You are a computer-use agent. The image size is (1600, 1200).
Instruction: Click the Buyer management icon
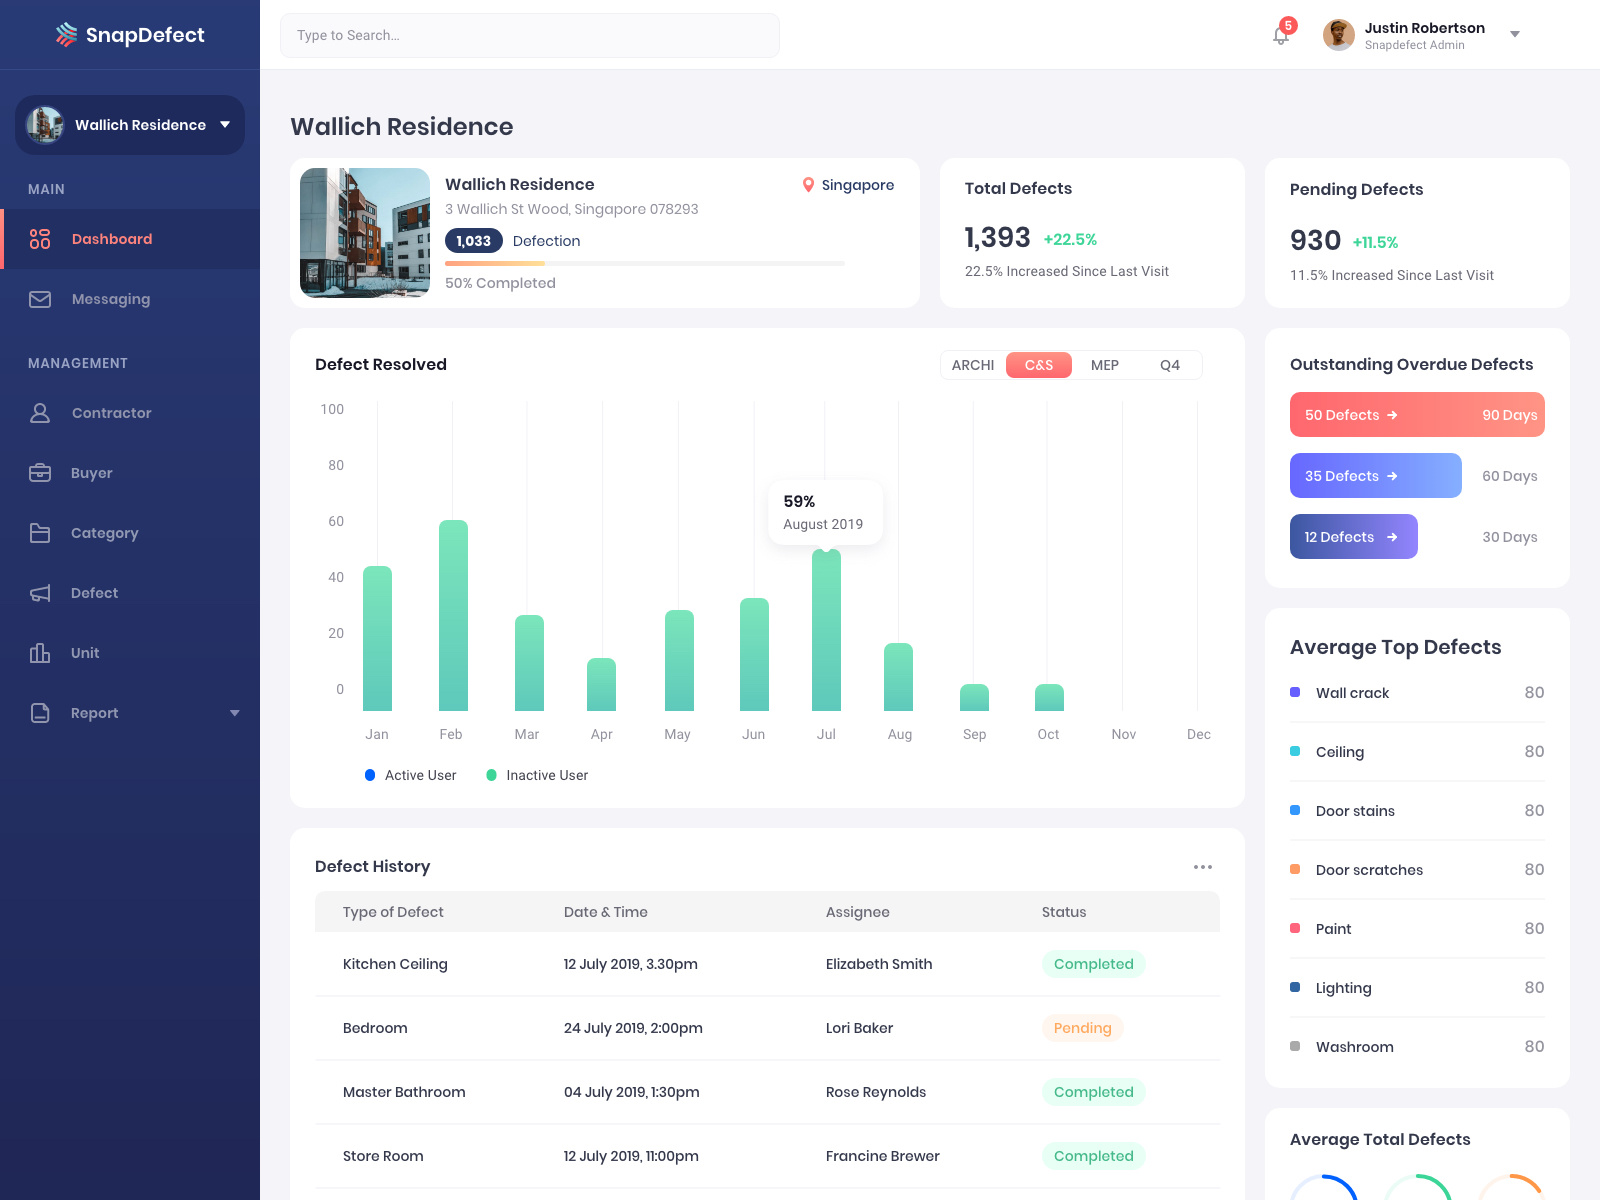pos(40,473)
